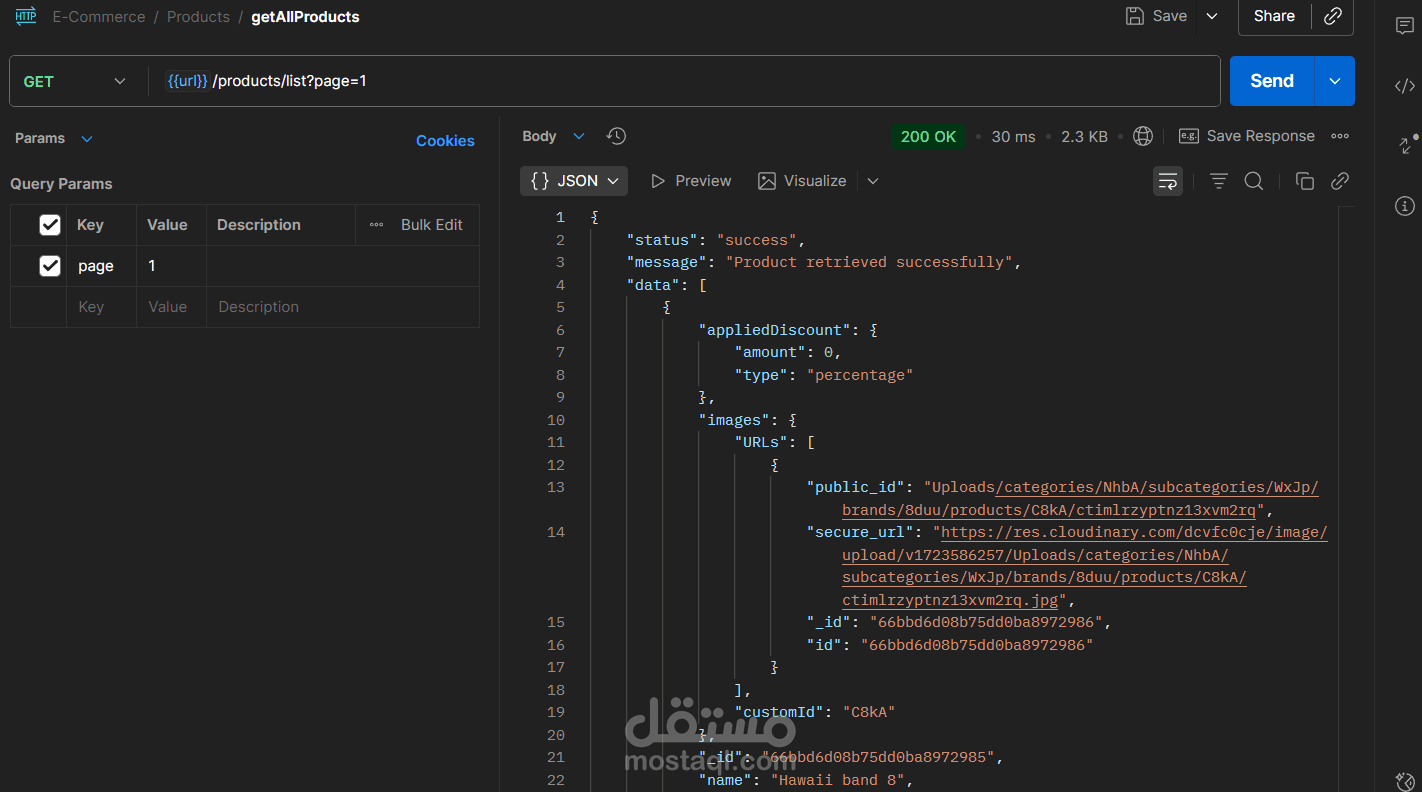
Task: Open the E-Commerce breadcrumb
Action: [x=99, y=17]
